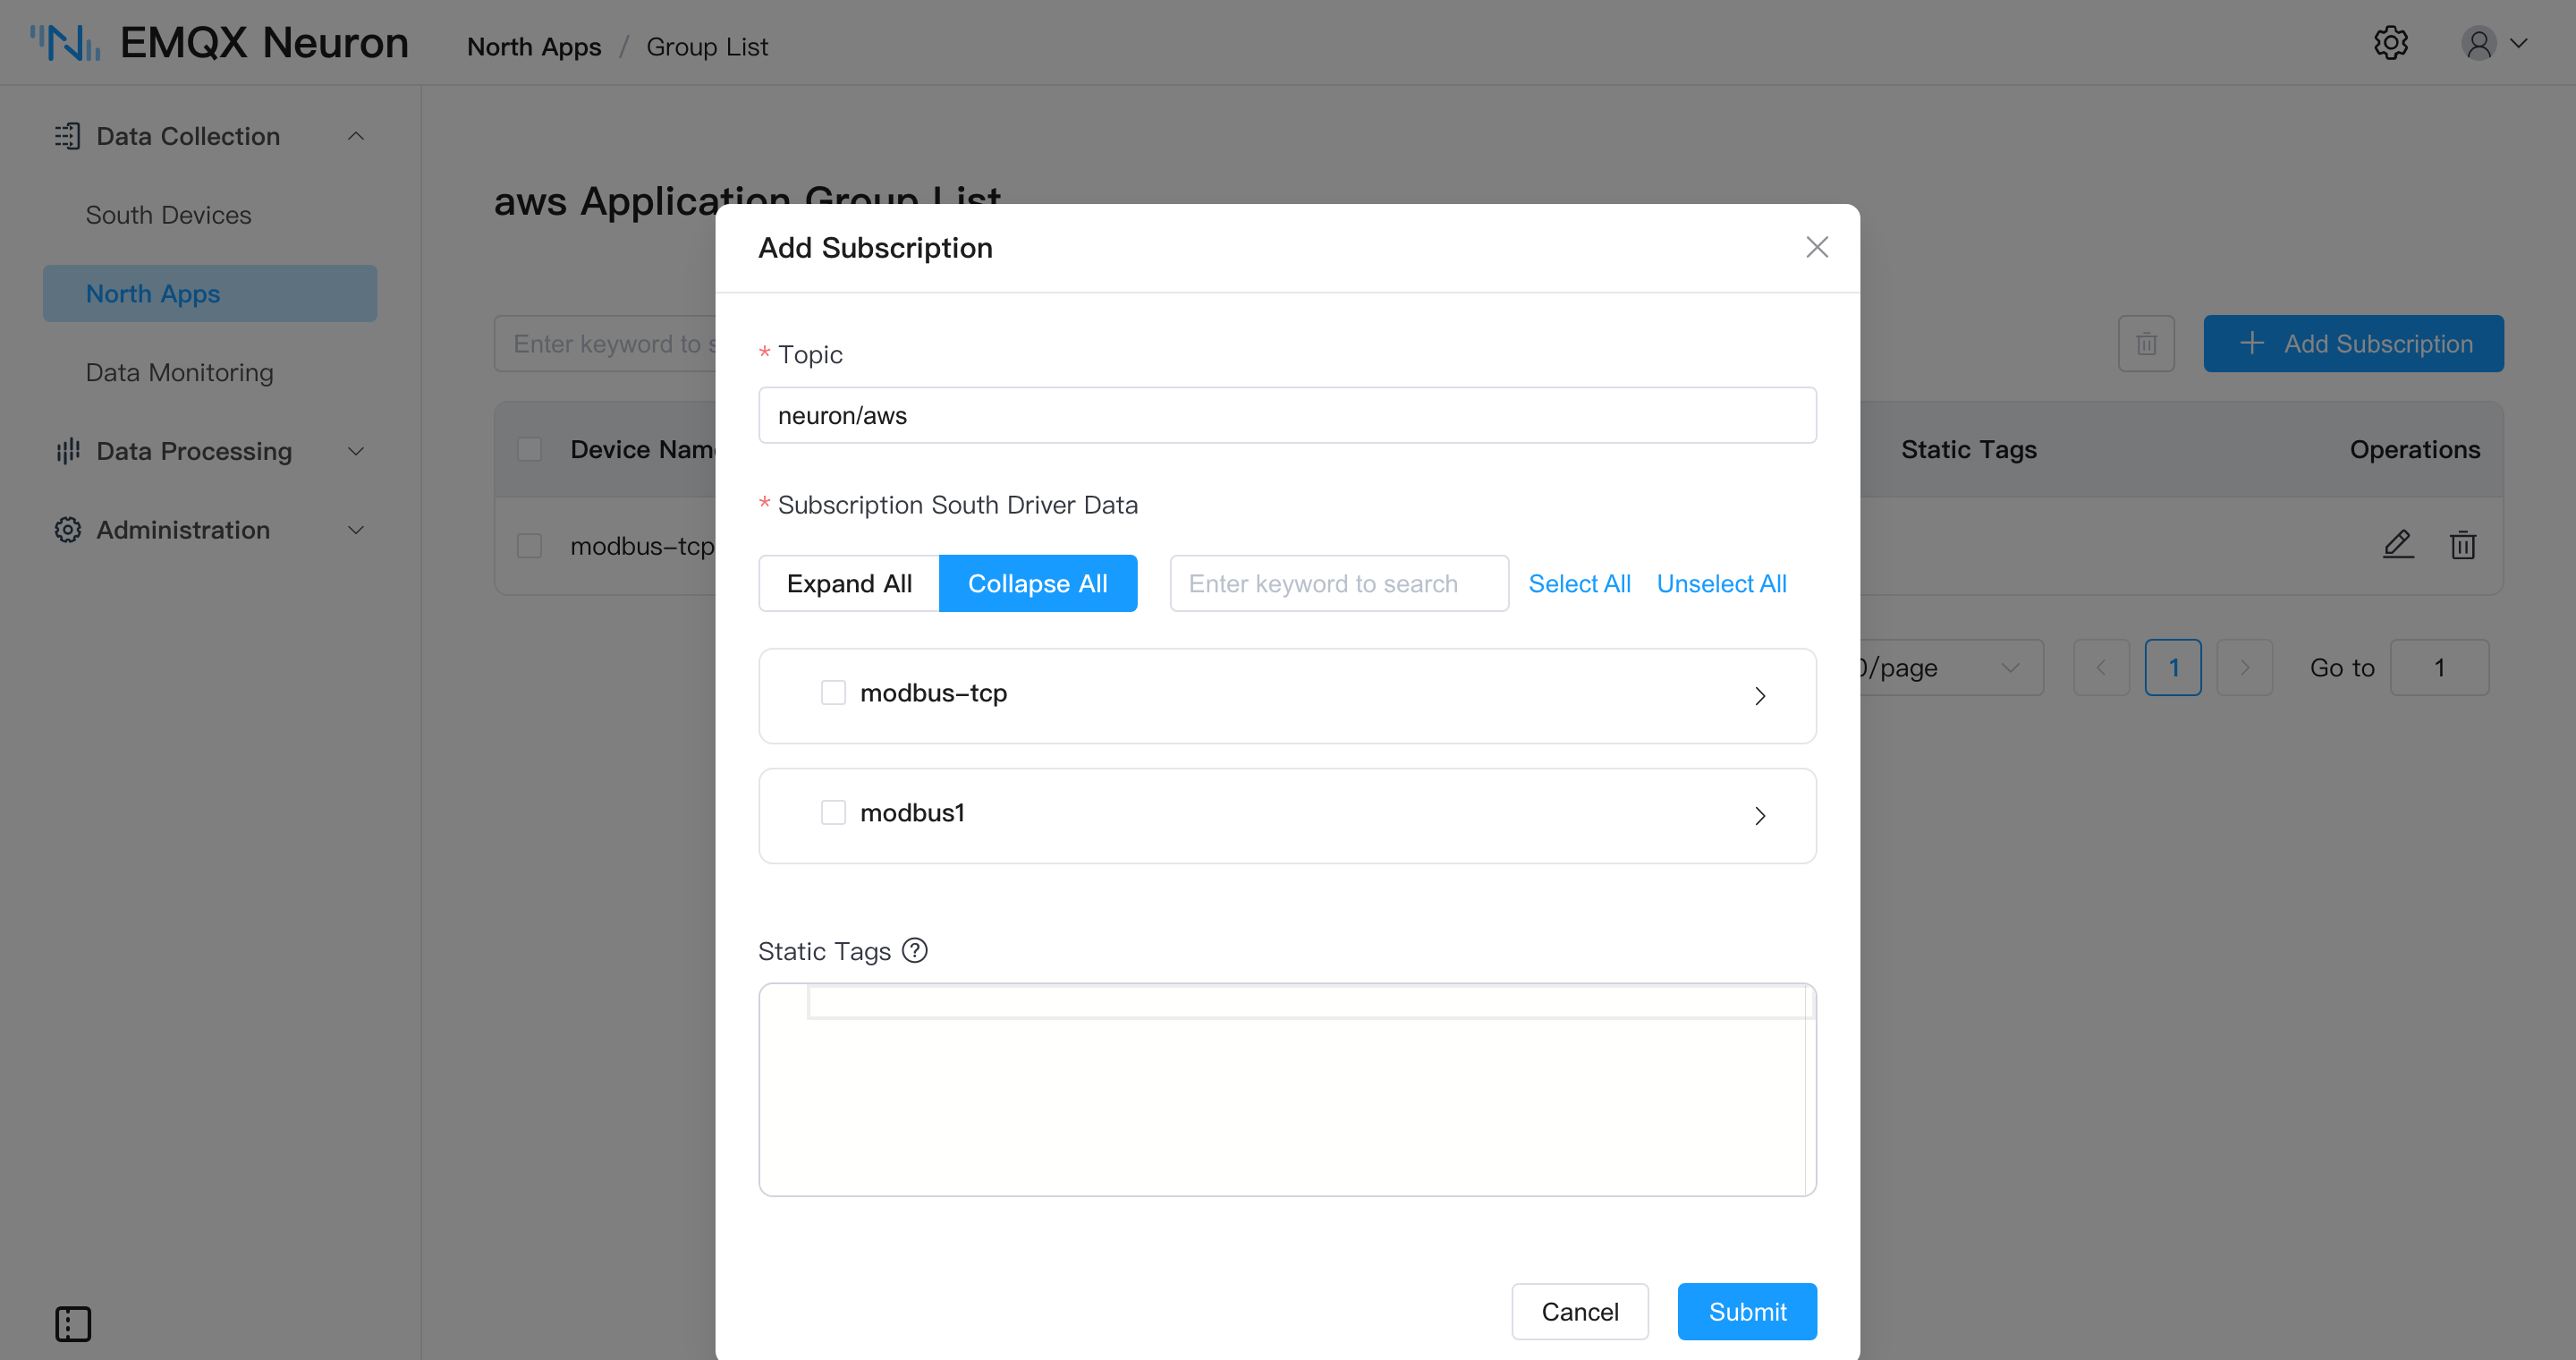The image size is (2576, 1360).
Task: Expand the Administration menu
Action: pos(356,530)
